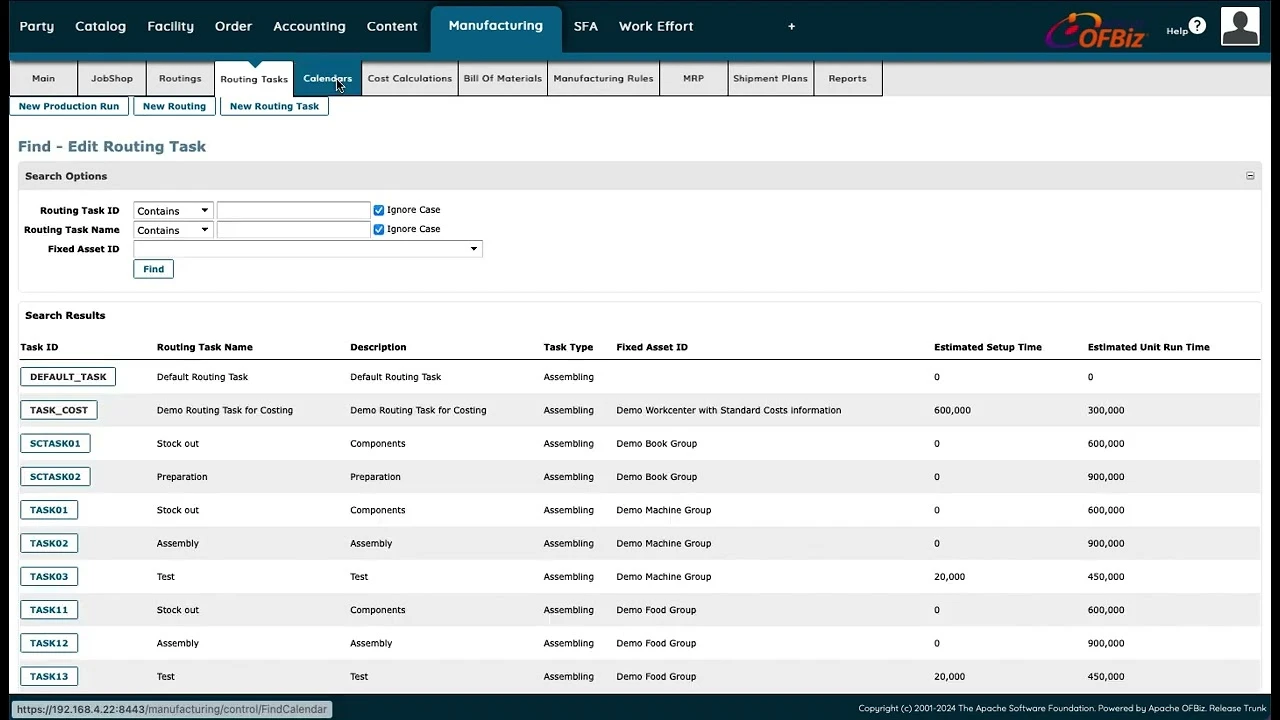
Task: Click the New Routing Task button
Action: tap(274, 106)
